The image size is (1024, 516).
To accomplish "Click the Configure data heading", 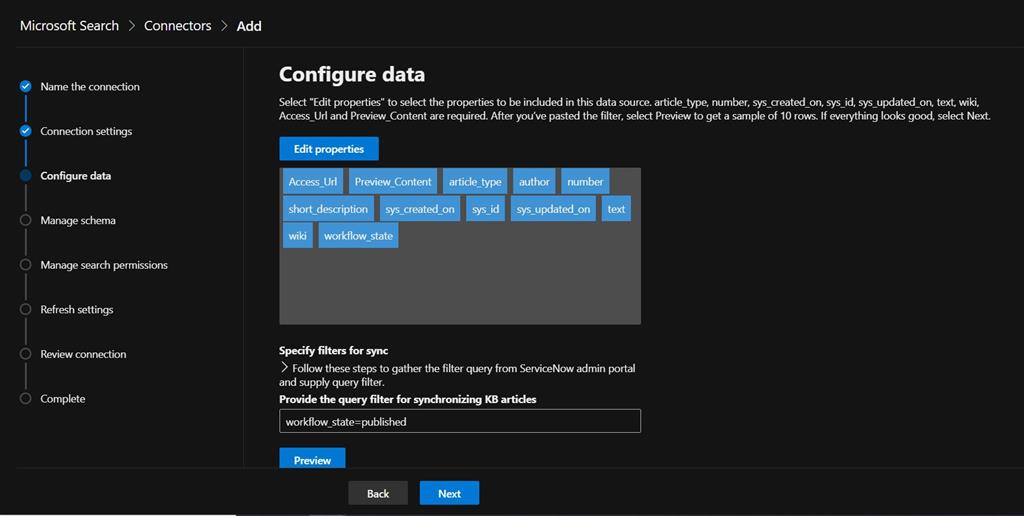I will click(x=352, y=74).
